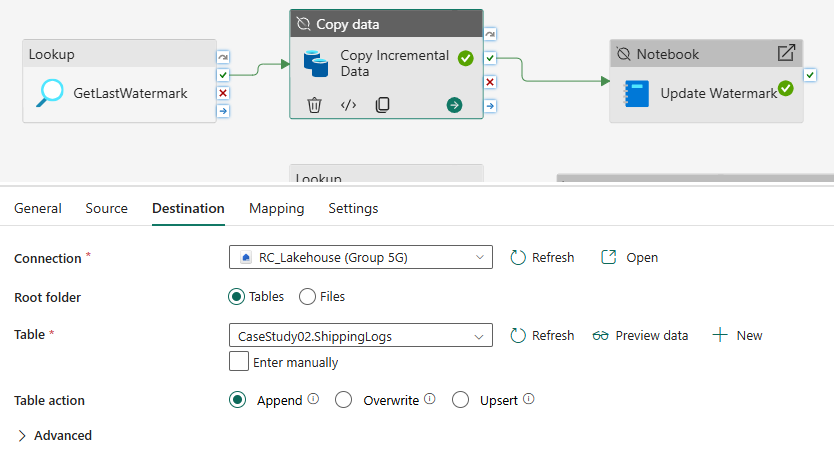Select the Update Watermark Notebook activity
The height and width of the screenshot is (450, 834).
coord(706,81)
